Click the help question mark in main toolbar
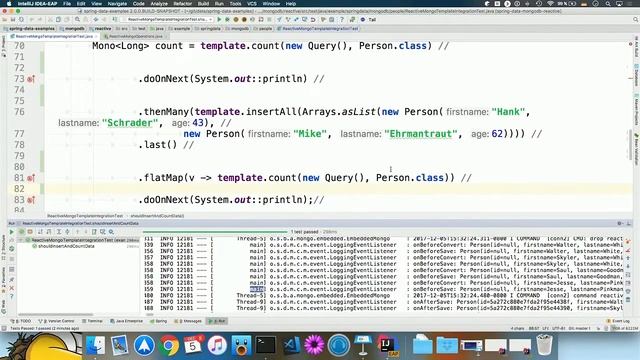 pyautogui.click(x=342, y=19)
